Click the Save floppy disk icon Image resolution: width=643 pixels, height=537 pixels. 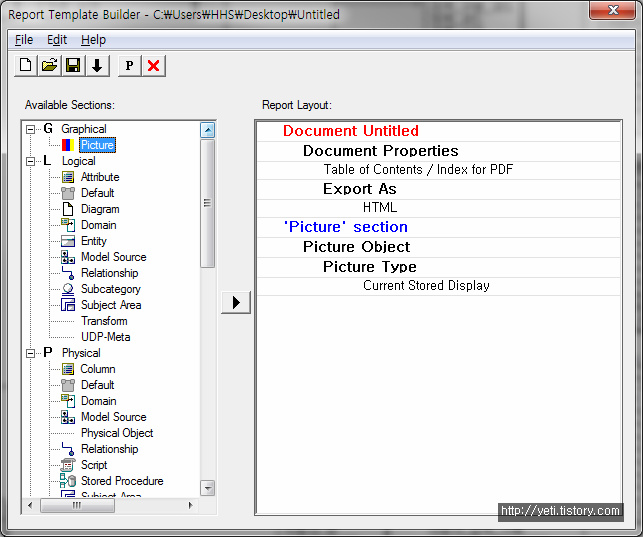tap(73, 66)
